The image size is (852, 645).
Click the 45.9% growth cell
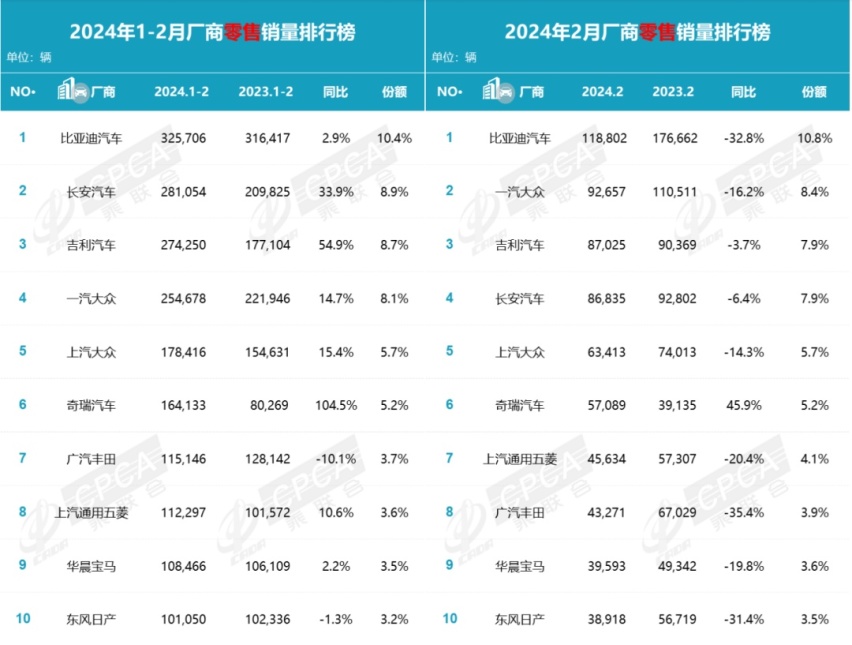click(744, 405)
